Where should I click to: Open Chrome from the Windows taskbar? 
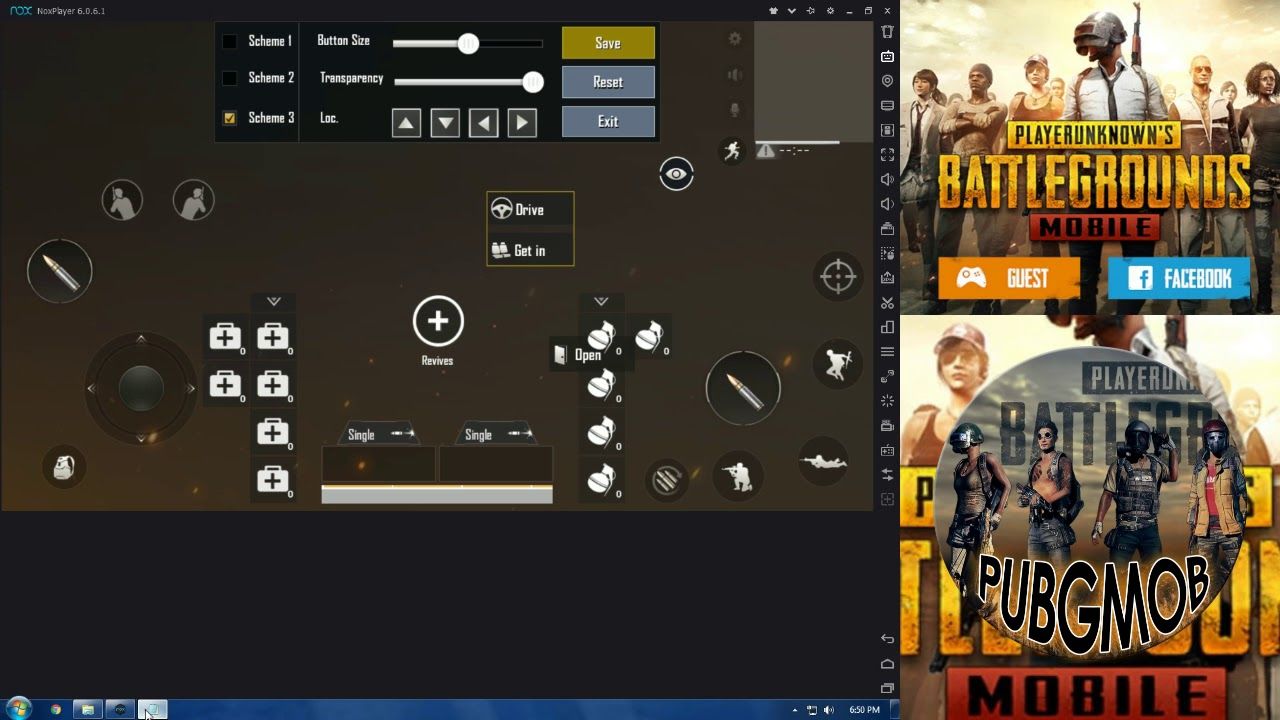click(x=56, y=709)
